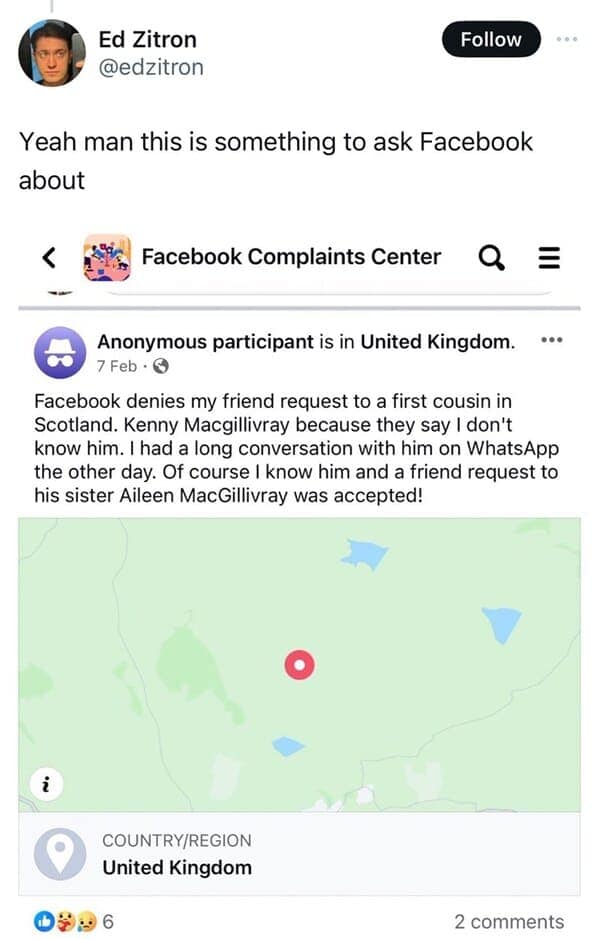The width and height of the screenshot is (599, 939).
Task: Click the back chevron in the header
Action: 49,257
